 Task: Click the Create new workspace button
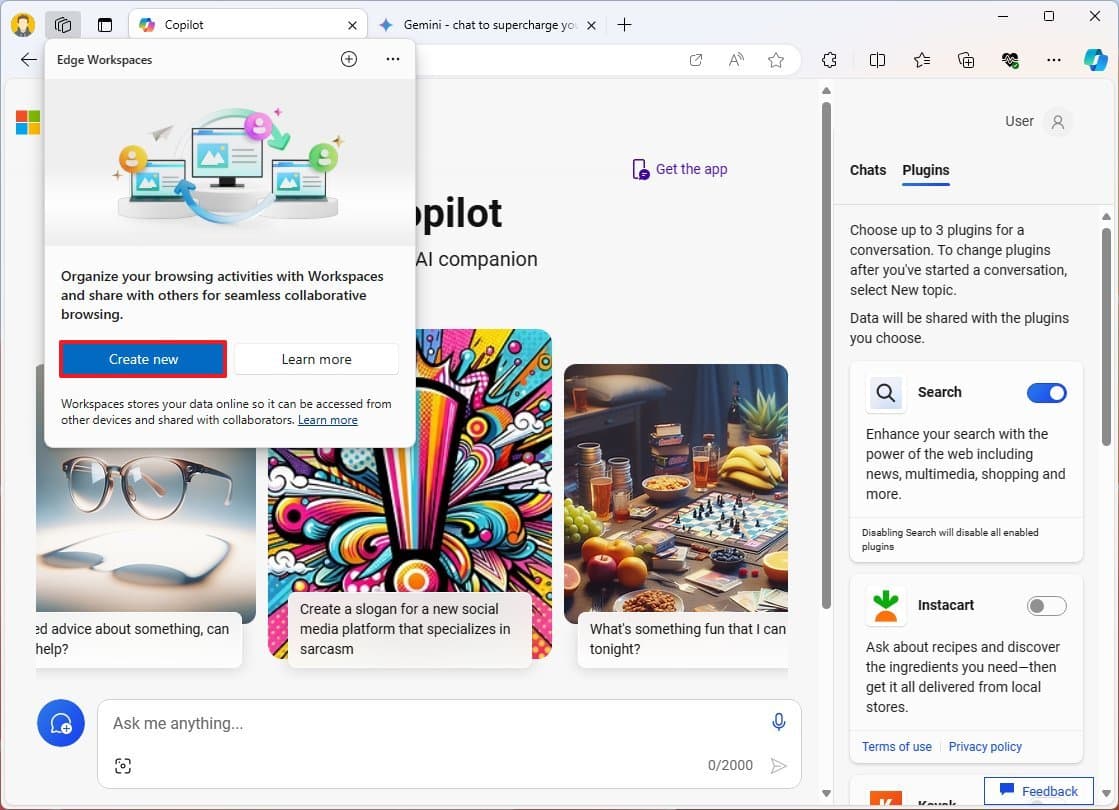pos(142,359)
